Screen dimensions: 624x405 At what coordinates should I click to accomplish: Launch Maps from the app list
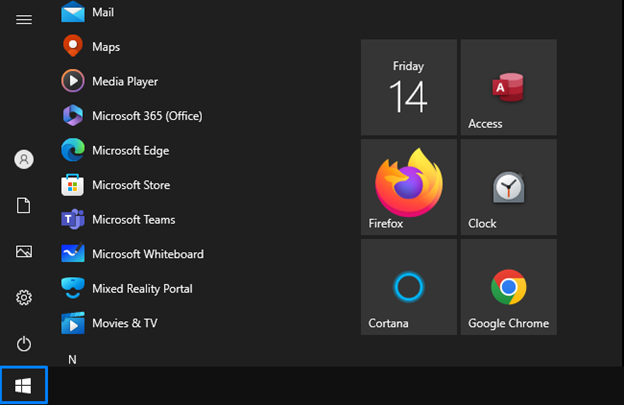[x=73, y=46]
